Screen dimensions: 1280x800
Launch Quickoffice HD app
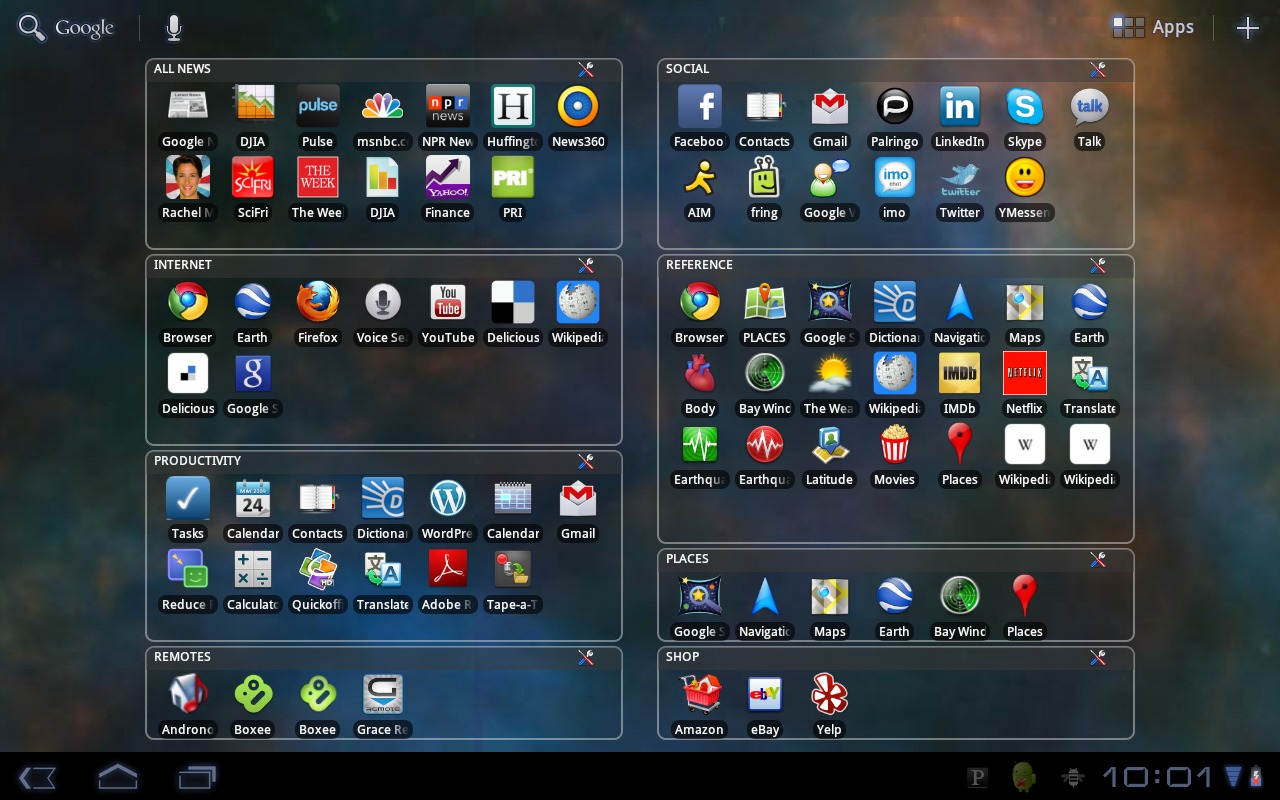point(317,569)
